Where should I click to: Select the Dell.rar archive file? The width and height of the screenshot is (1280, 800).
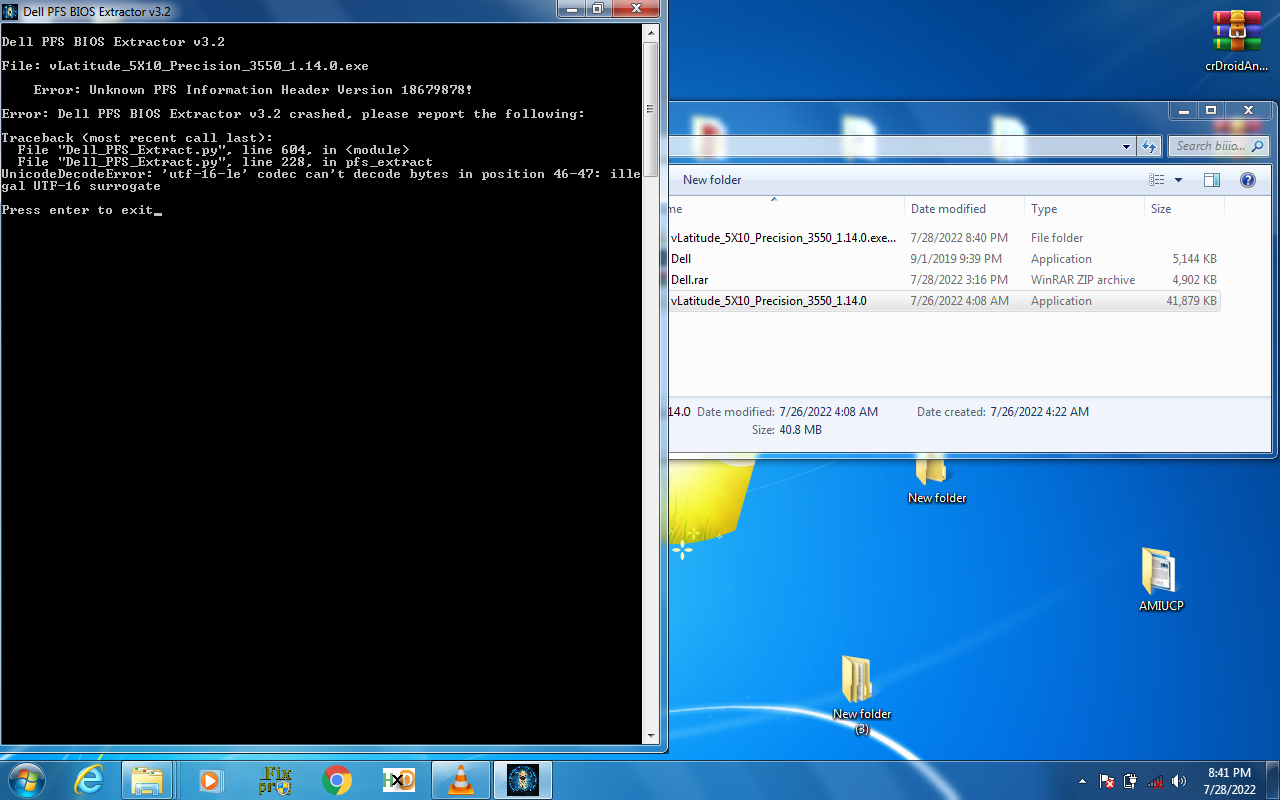click(944, 280)
